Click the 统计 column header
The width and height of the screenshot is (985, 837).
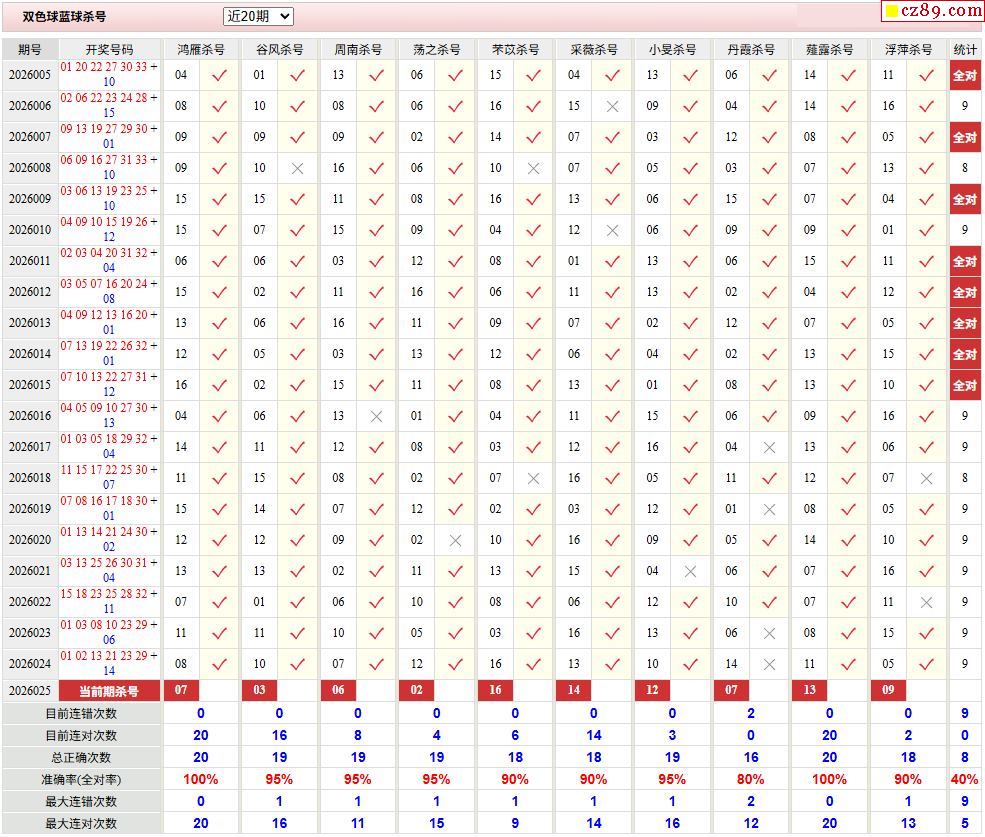click(965, 49)
